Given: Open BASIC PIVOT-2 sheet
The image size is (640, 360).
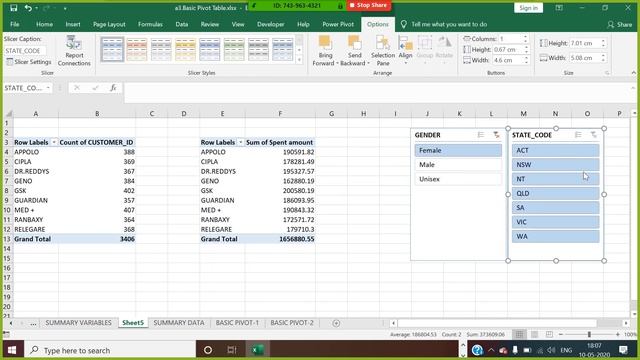Looking at the screenshot, I should tap(292, 322).
